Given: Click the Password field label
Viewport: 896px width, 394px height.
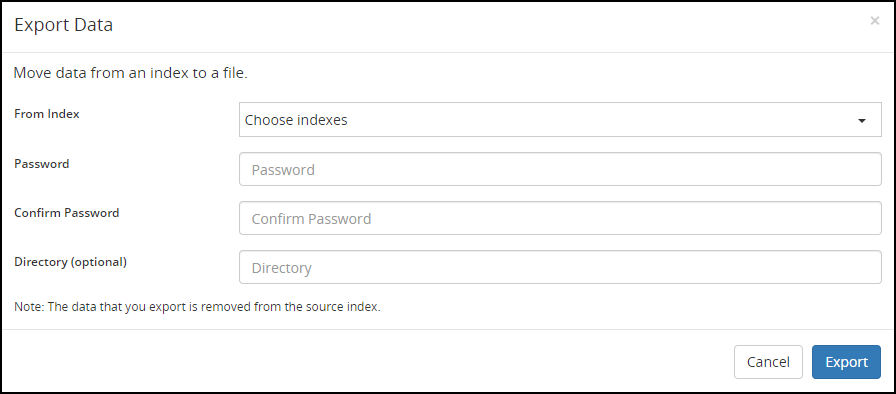Looking at the screenshot, I should (x=42, y=163).
